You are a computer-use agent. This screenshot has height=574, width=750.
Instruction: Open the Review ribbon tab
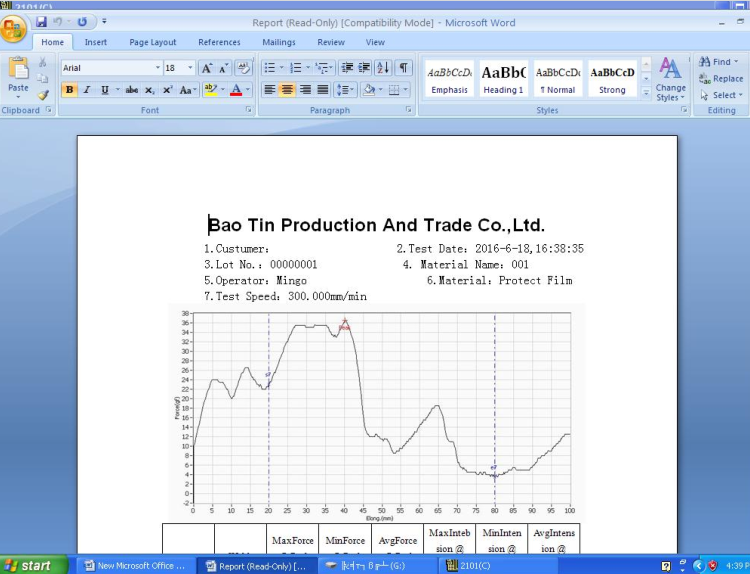(x=331, y=43)
